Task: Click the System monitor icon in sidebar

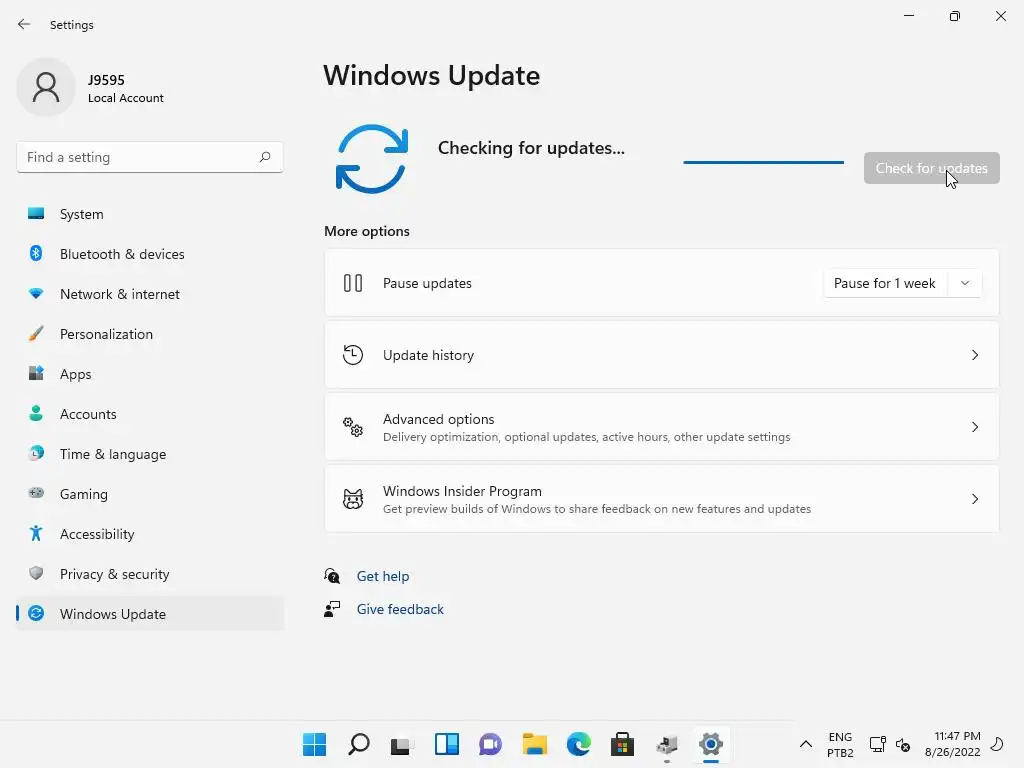Action: 36,214
